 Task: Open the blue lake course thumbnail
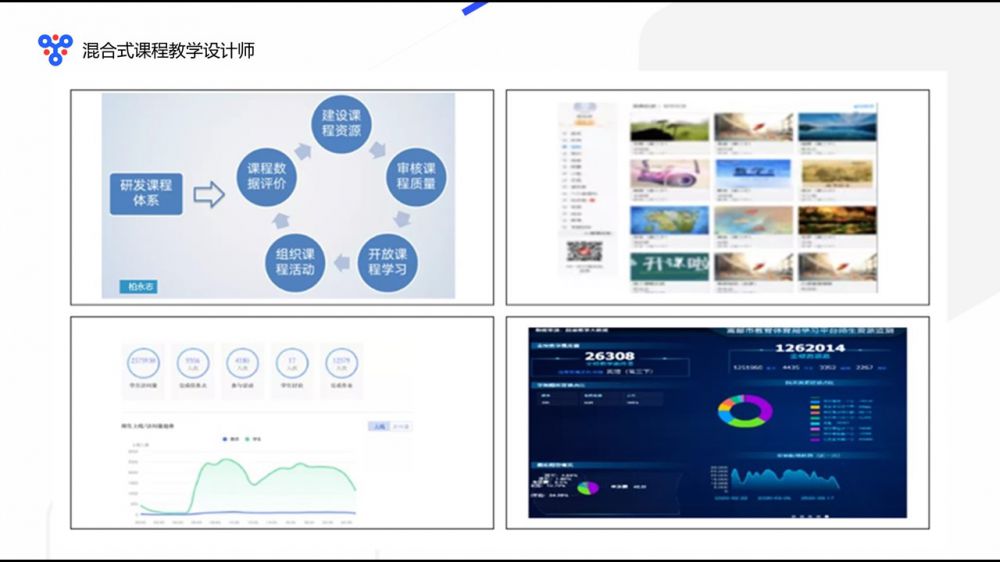pyautogui.click(x=836, y=126)
